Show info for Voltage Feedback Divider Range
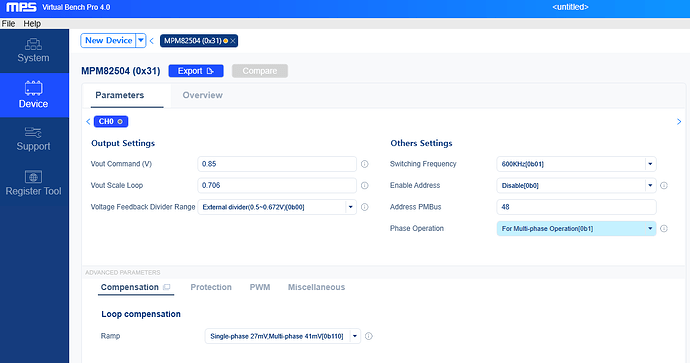The height and width of the screenshot is (363, 690). pos(364,207)
